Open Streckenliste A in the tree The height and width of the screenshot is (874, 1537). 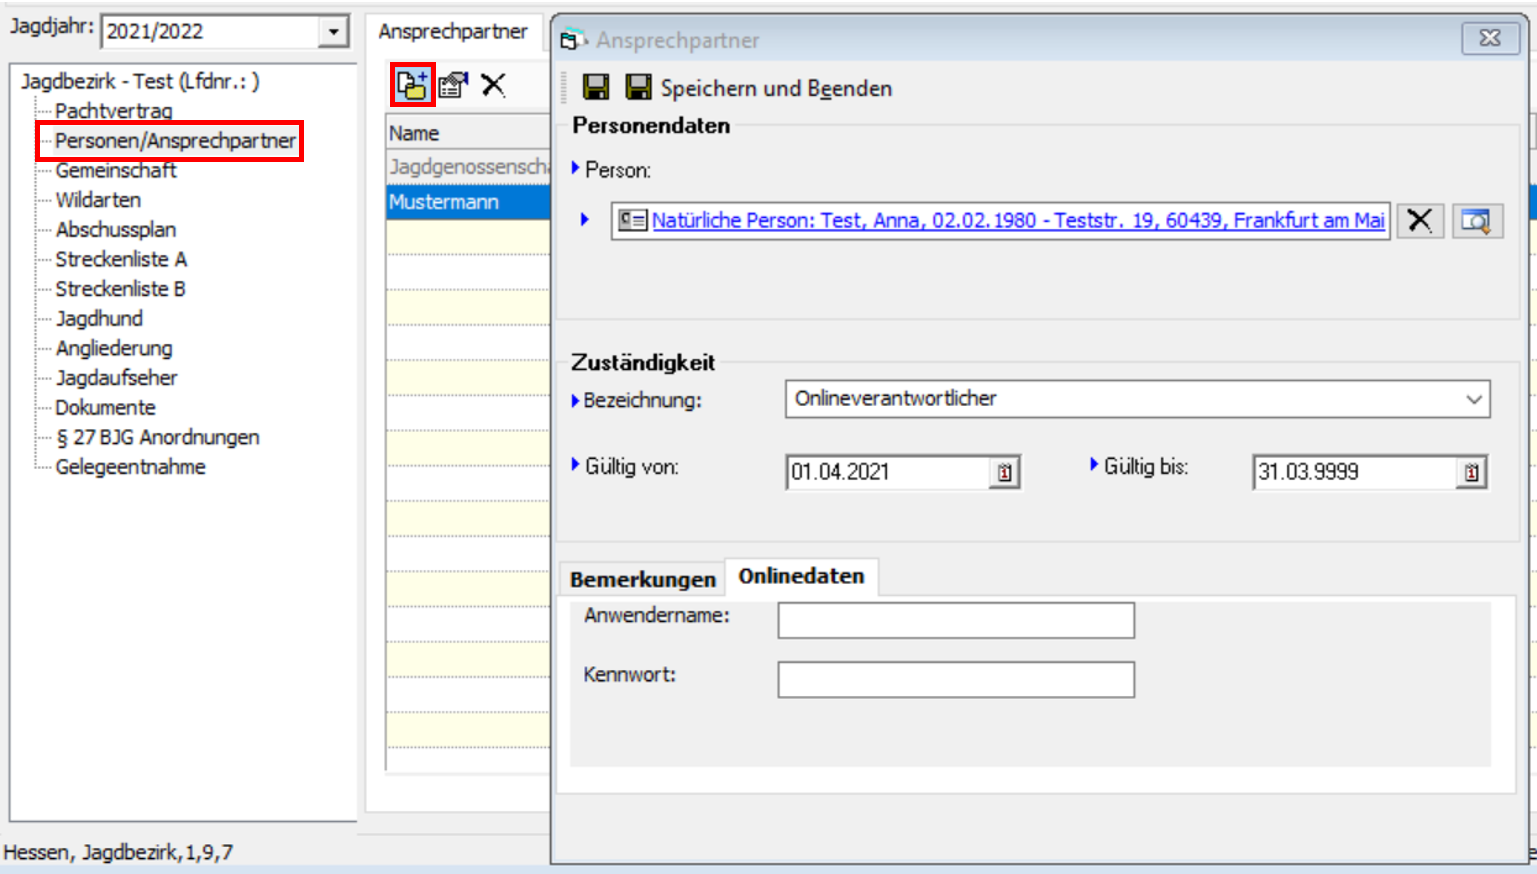(121, 259)
